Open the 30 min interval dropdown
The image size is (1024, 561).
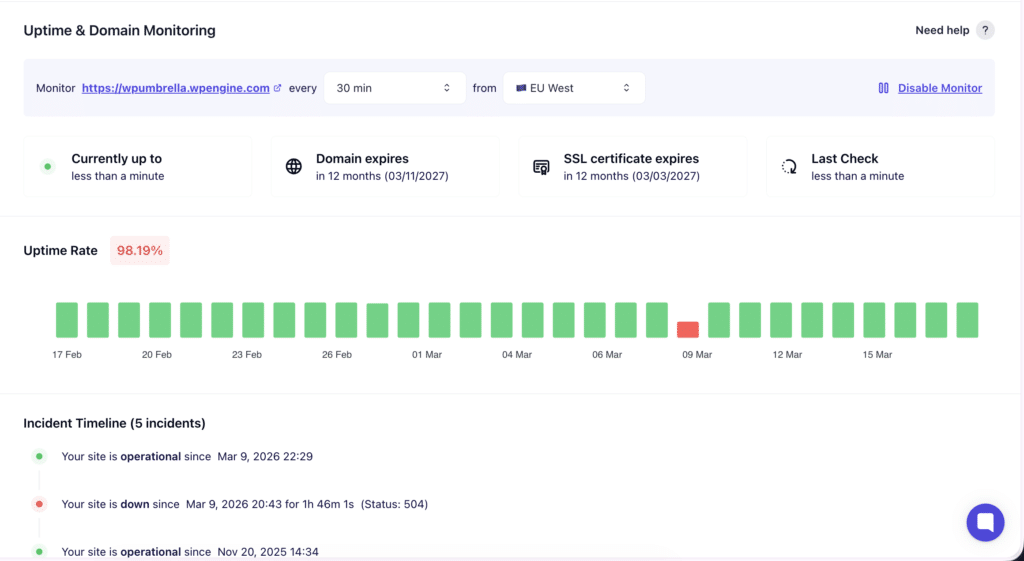click(393, 88)
